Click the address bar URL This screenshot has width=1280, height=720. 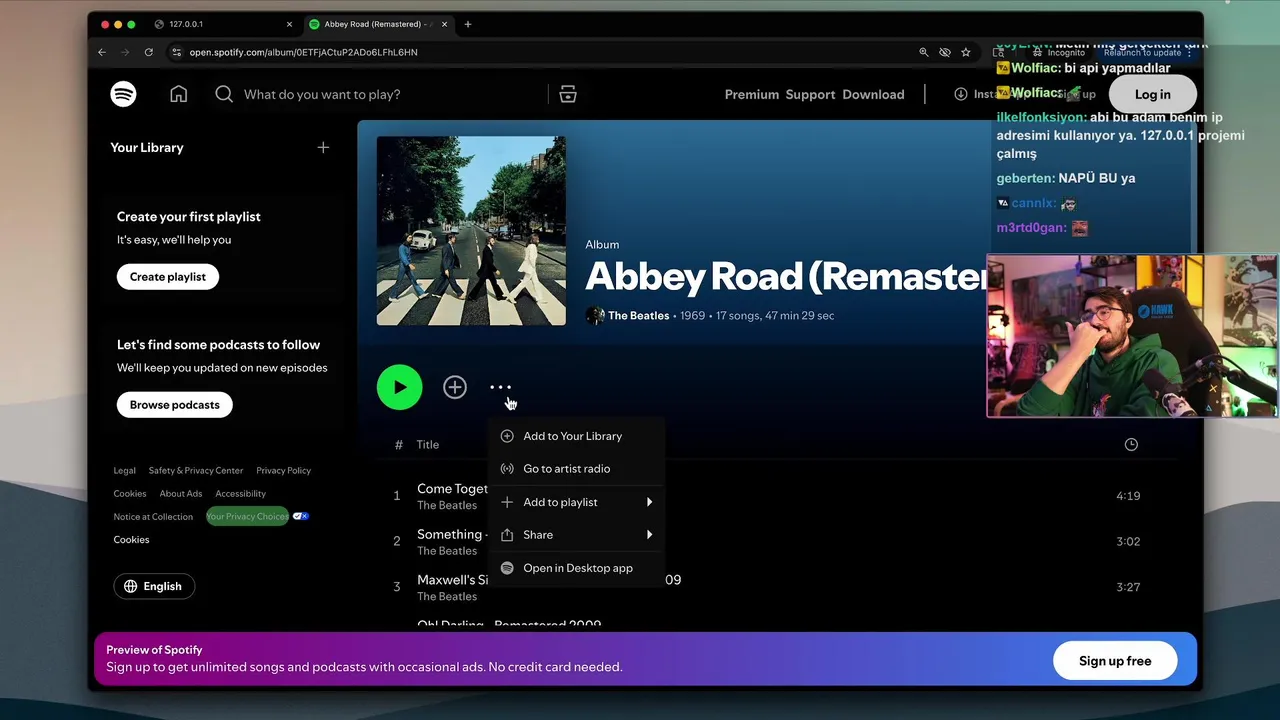point(303,52)
